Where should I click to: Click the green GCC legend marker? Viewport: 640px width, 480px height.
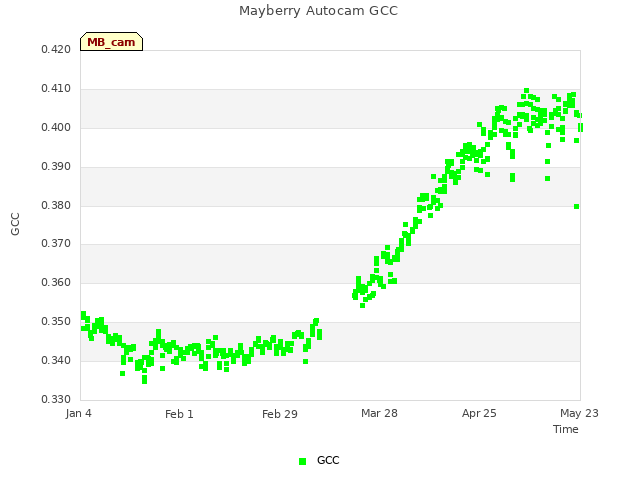[x=302, y=461]
